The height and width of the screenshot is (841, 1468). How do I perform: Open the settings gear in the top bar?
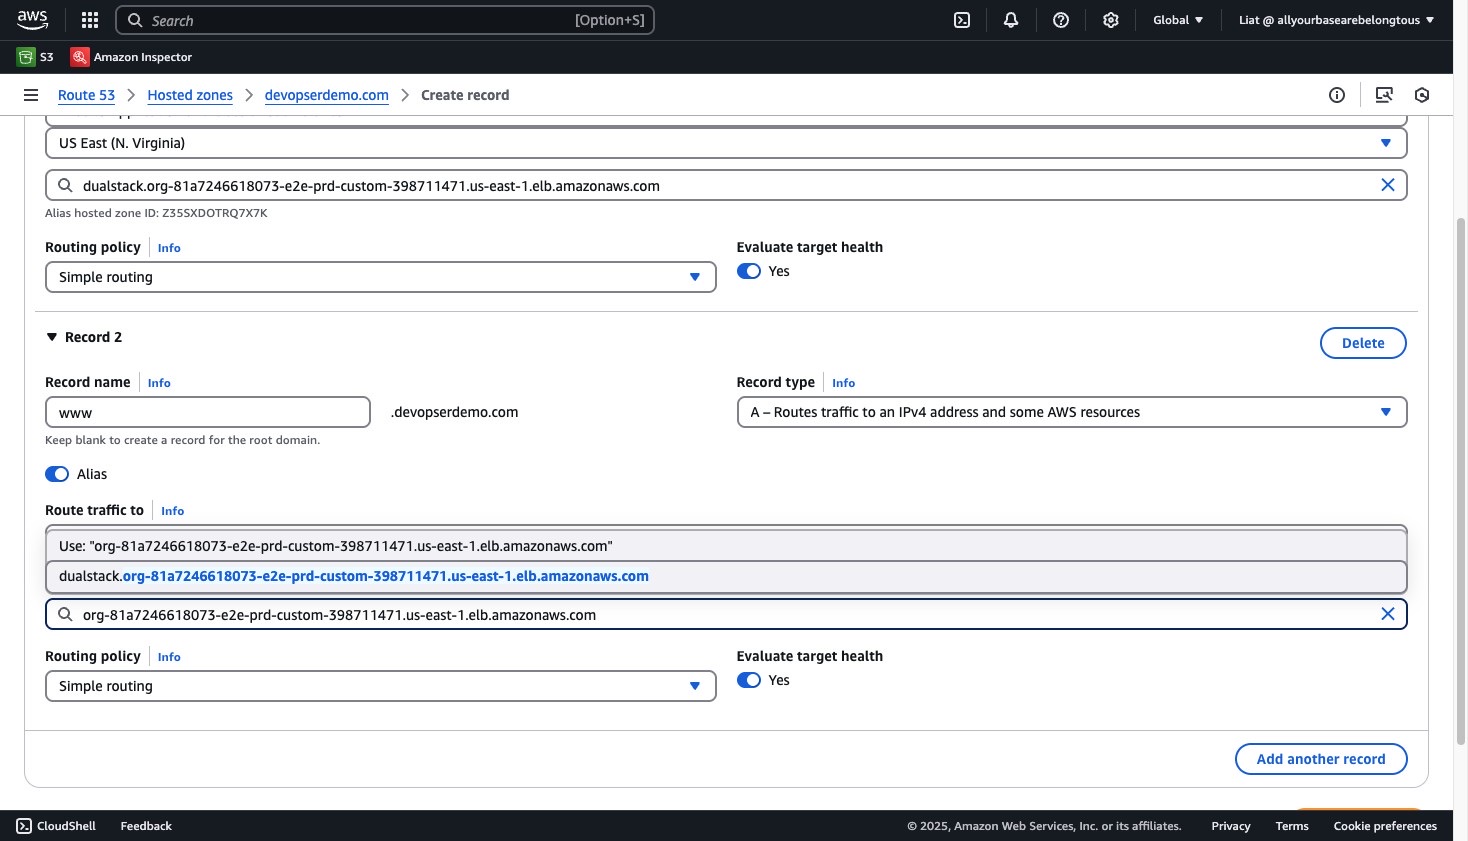pos(1111,20)
